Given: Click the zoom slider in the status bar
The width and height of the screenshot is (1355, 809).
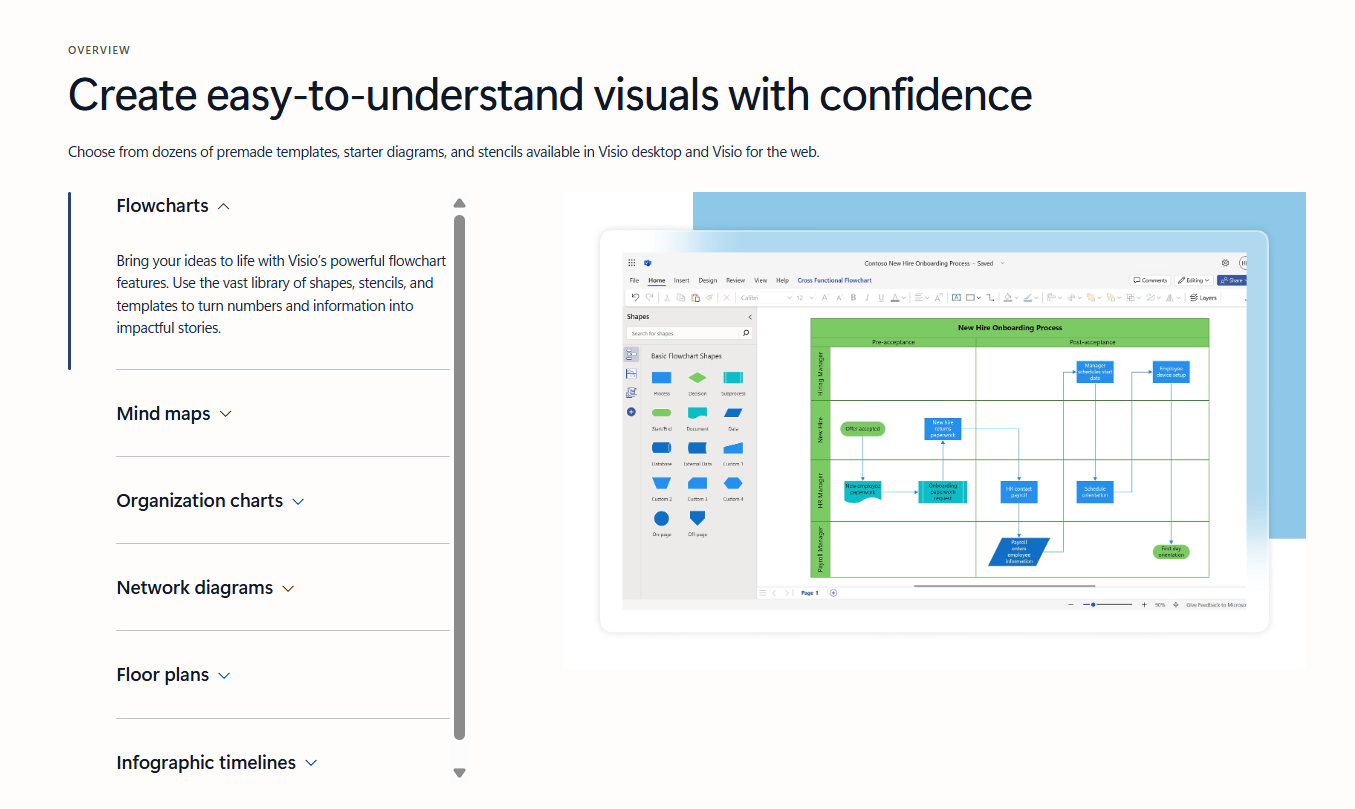Looking at the screenshot, I should coord(1108,604).
